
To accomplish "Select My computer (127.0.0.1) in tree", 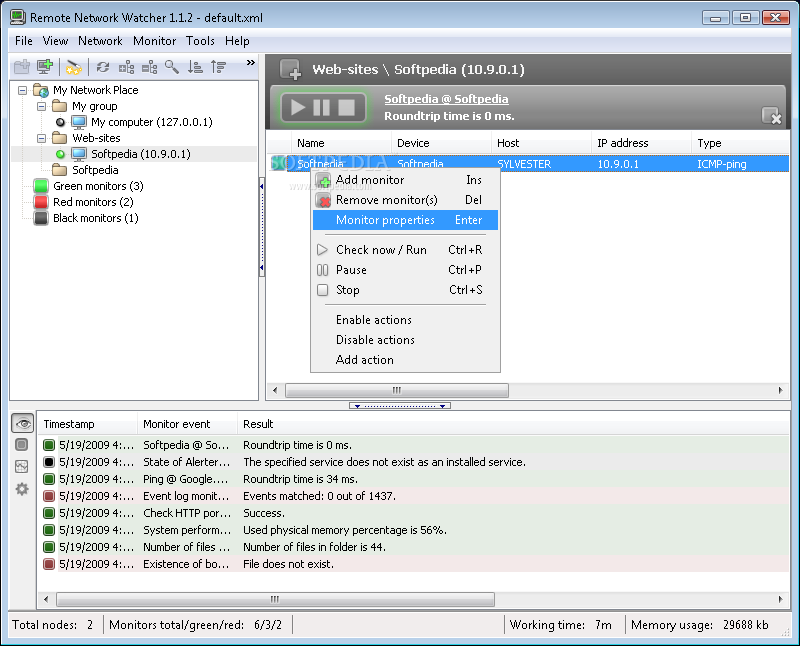I will 152,122.
